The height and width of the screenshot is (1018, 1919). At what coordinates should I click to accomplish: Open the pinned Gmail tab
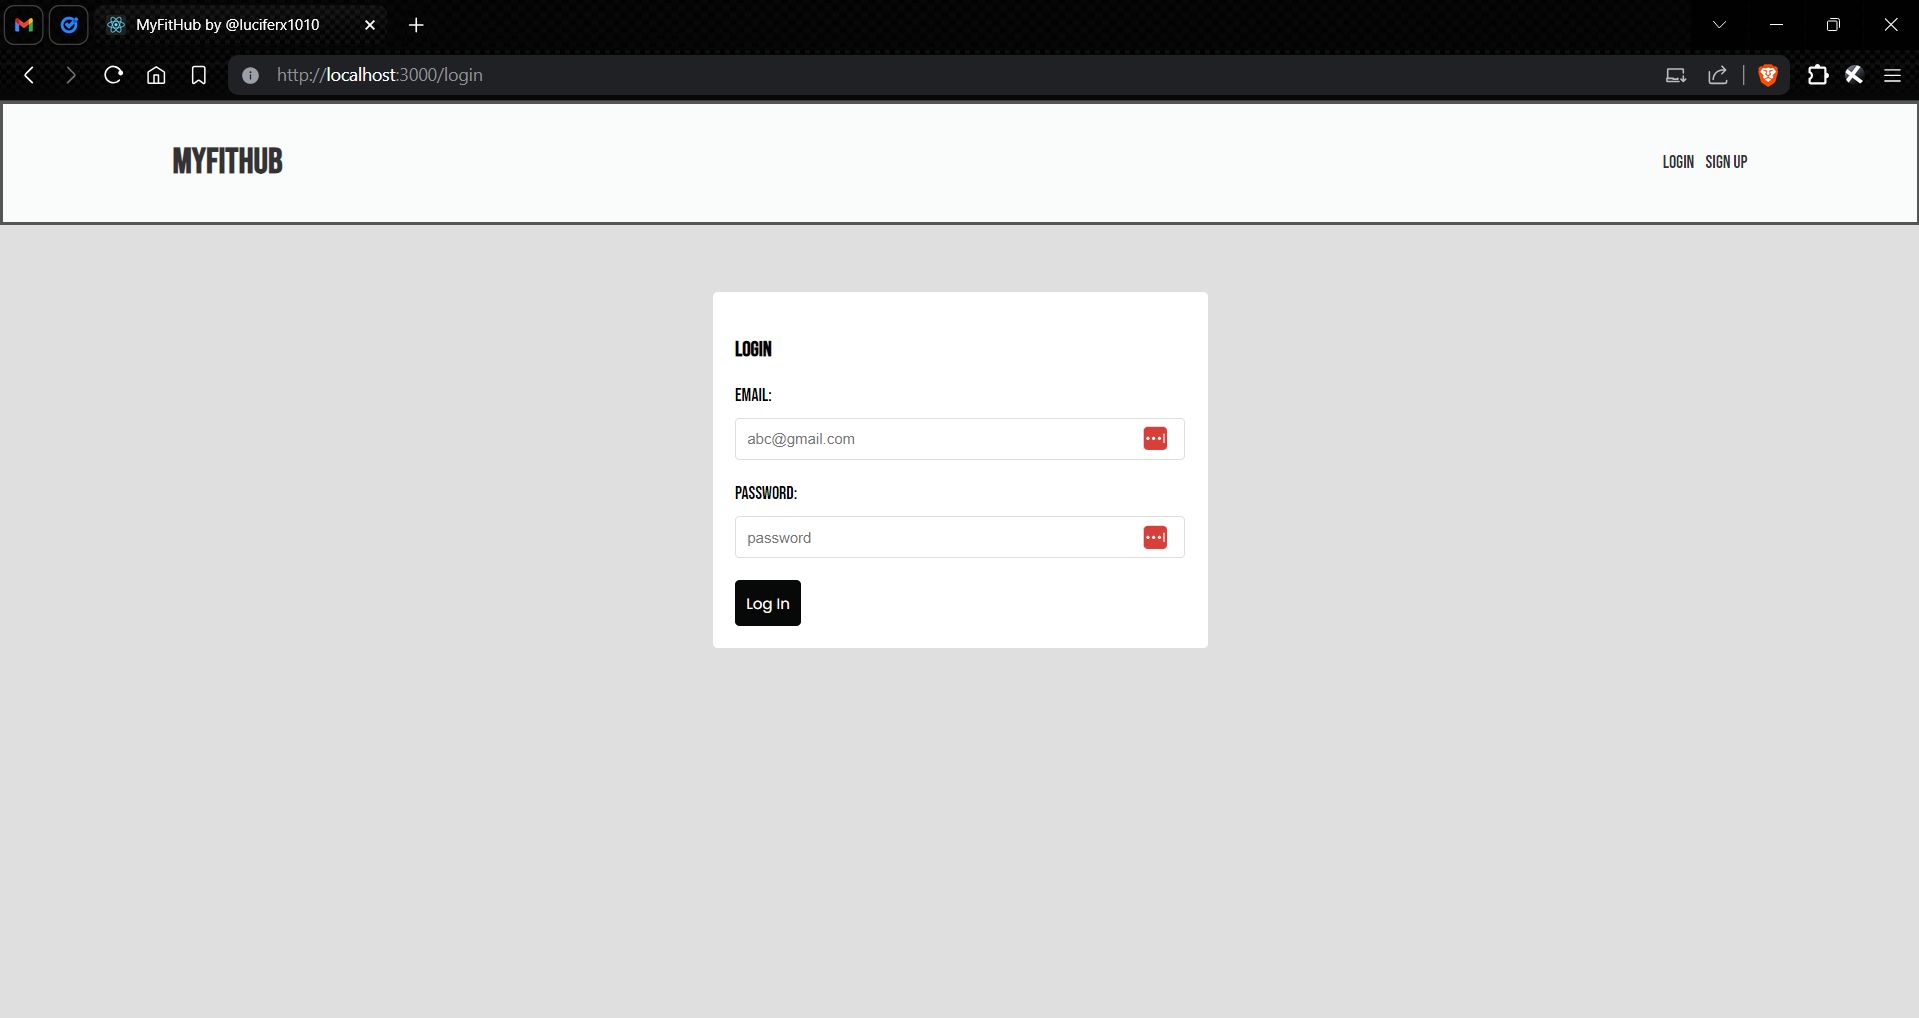tap(24, 25)
